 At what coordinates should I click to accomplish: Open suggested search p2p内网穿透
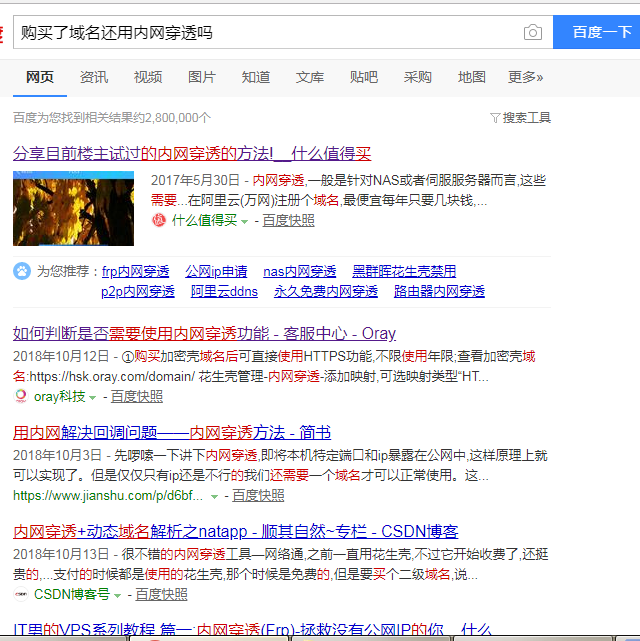(138, 291)
